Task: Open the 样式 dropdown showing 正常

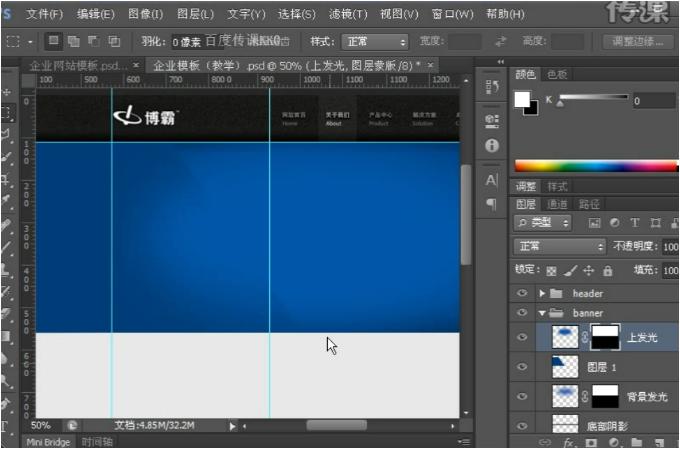Action: point(375,42)
